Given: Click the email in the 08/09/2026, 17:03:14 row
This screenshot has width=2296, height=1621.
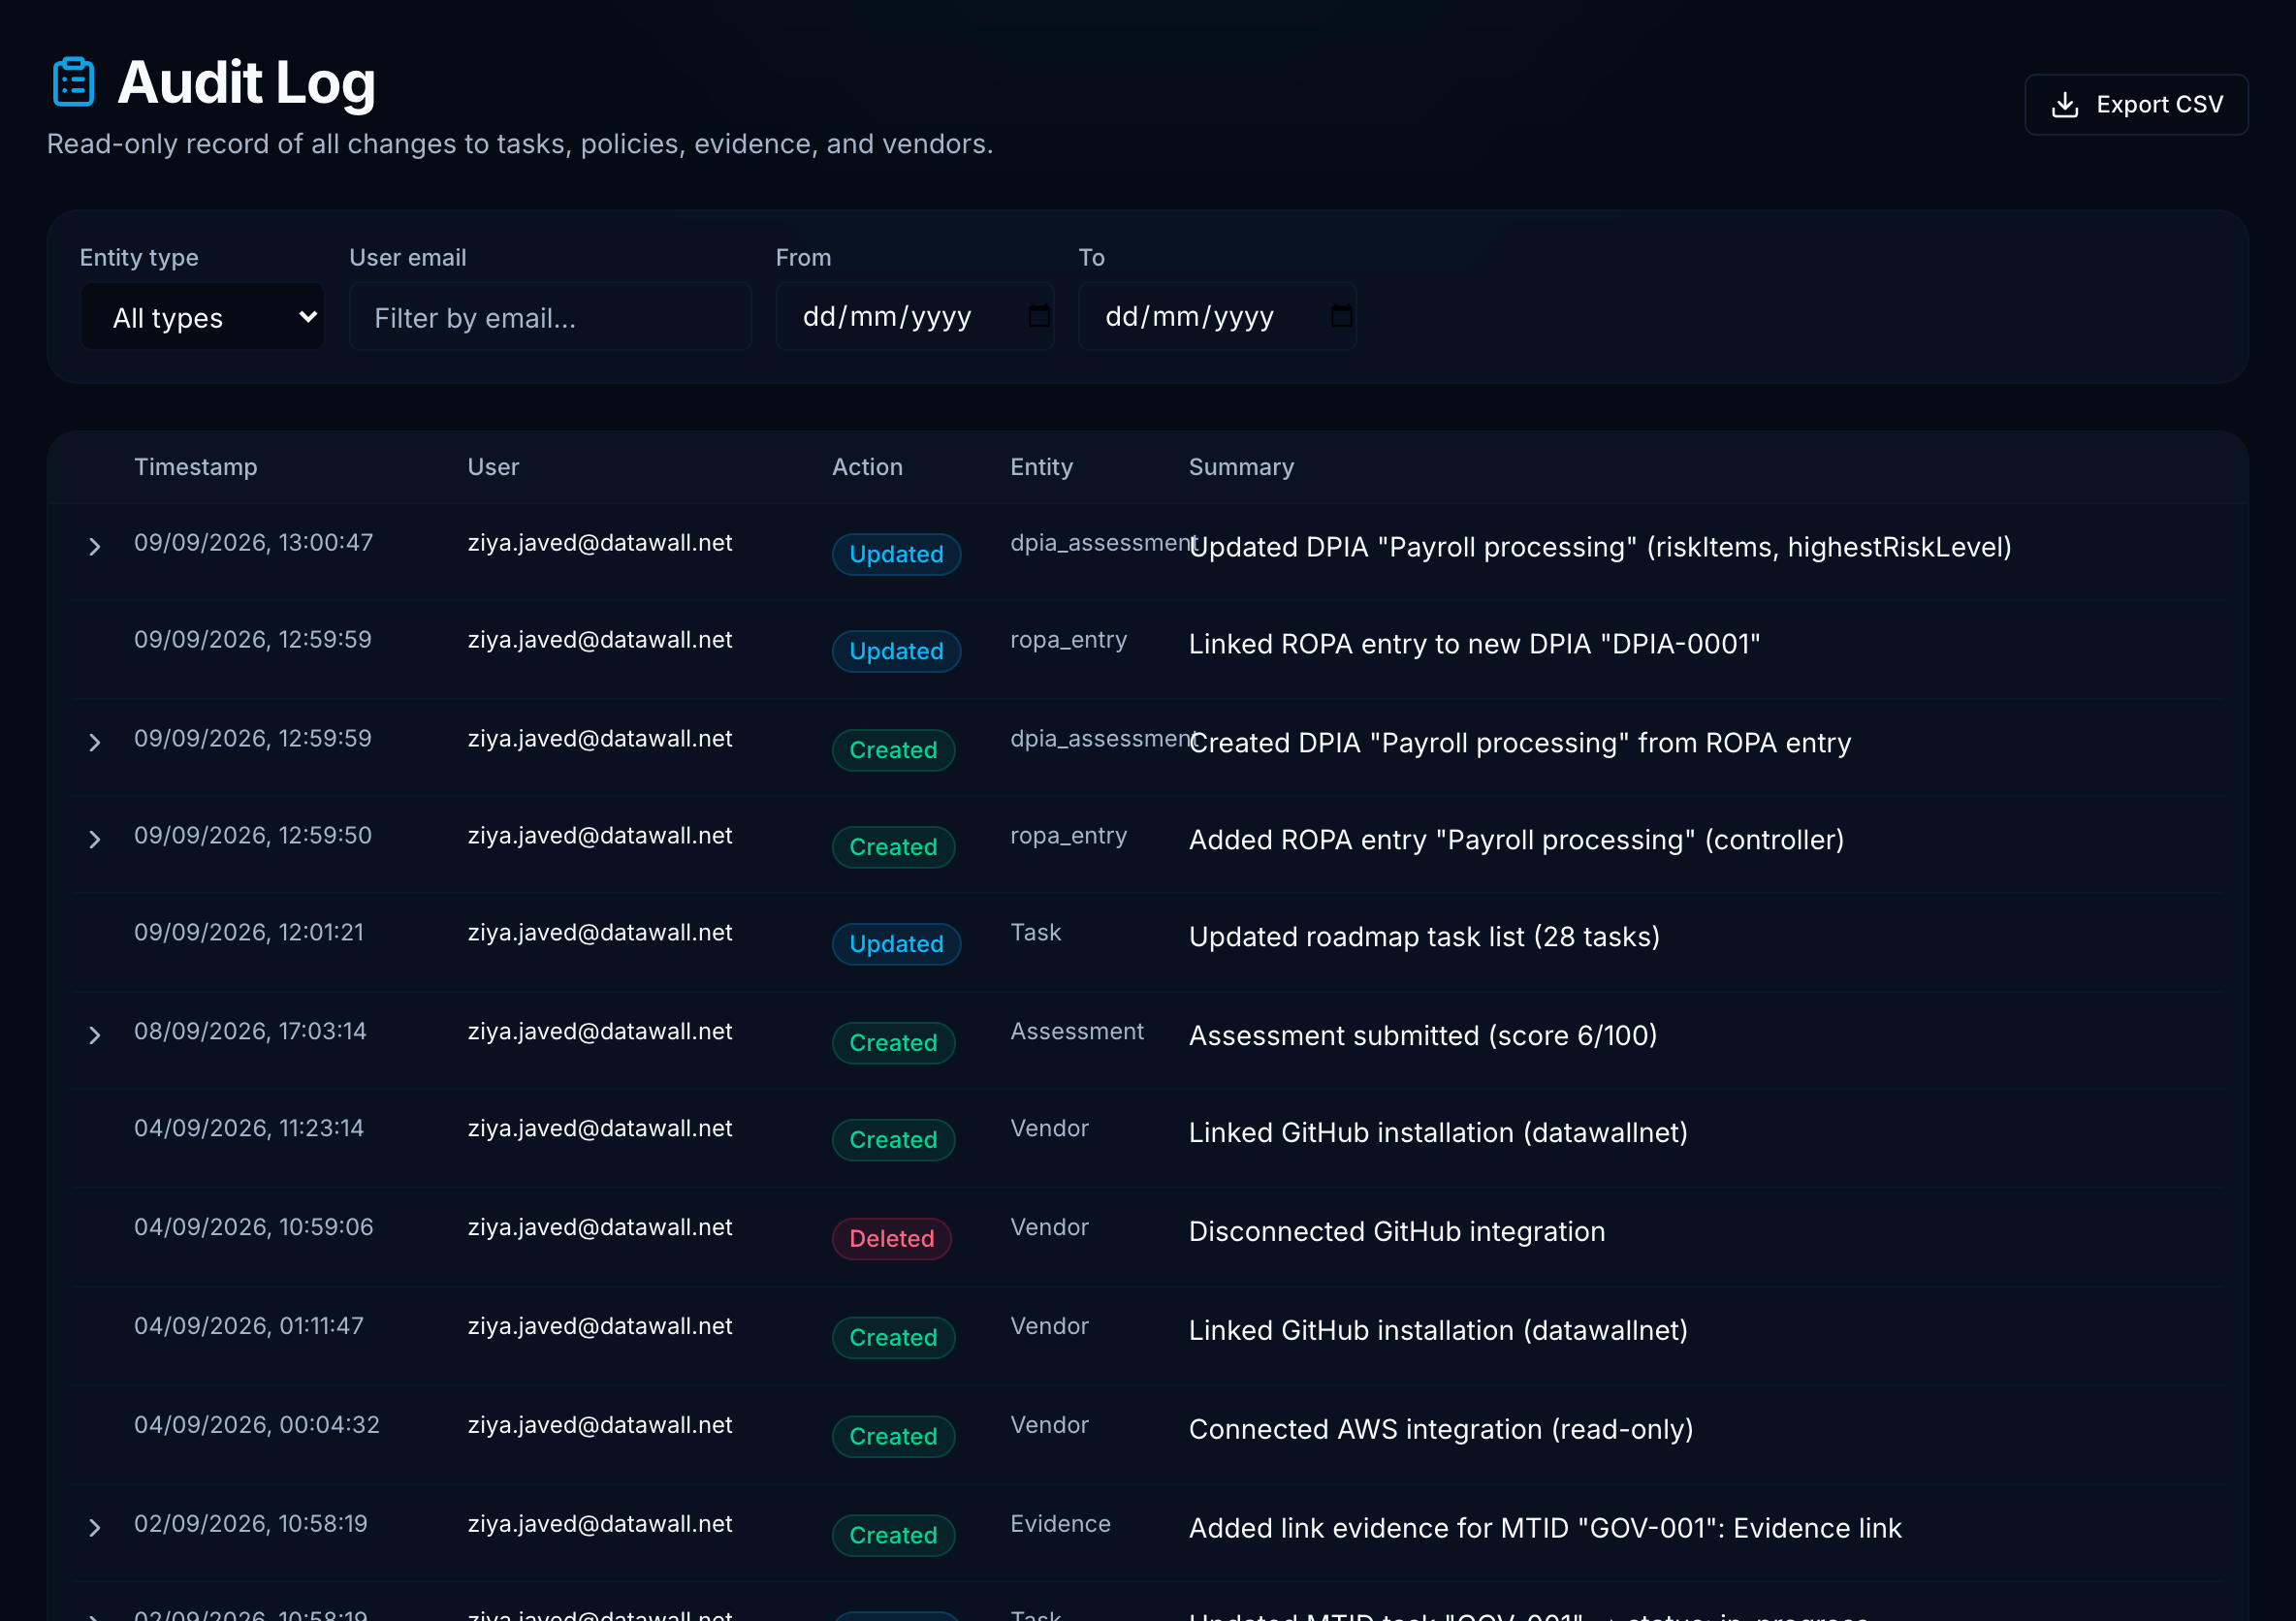Looking at the screenshot, I should tap(600, 1032).
